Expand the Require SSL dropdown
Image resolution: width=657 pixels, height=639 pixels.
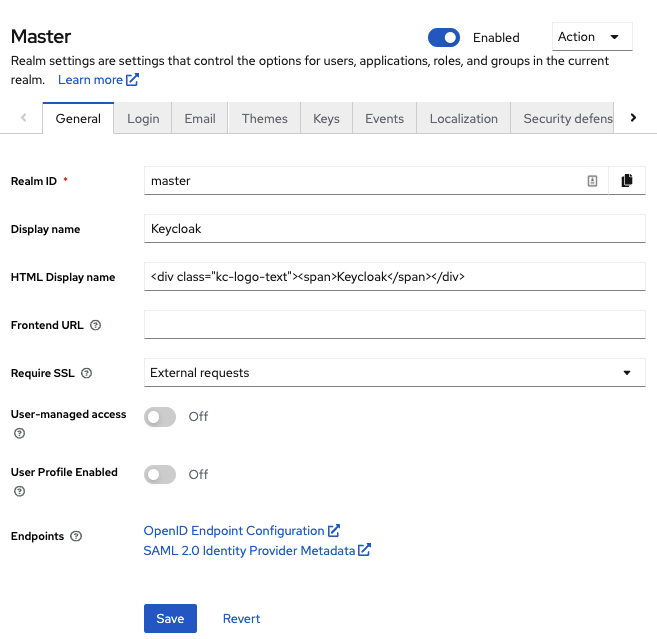395,373
